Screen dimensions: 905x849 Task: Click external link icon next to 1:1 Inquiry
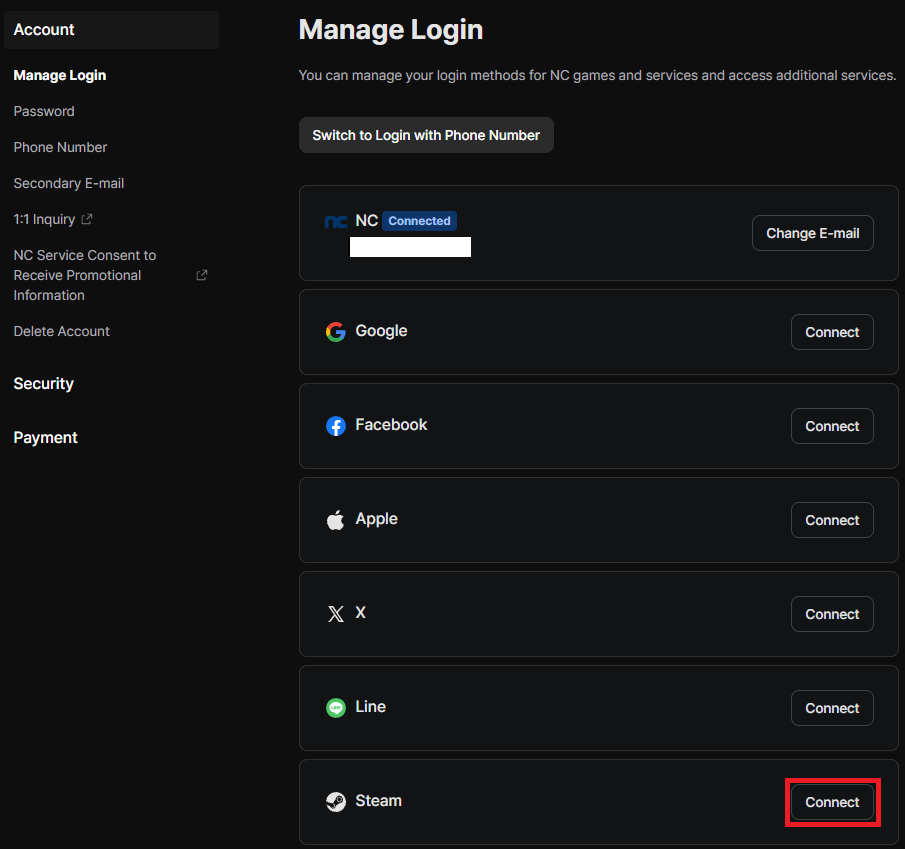tap(87, 219)
